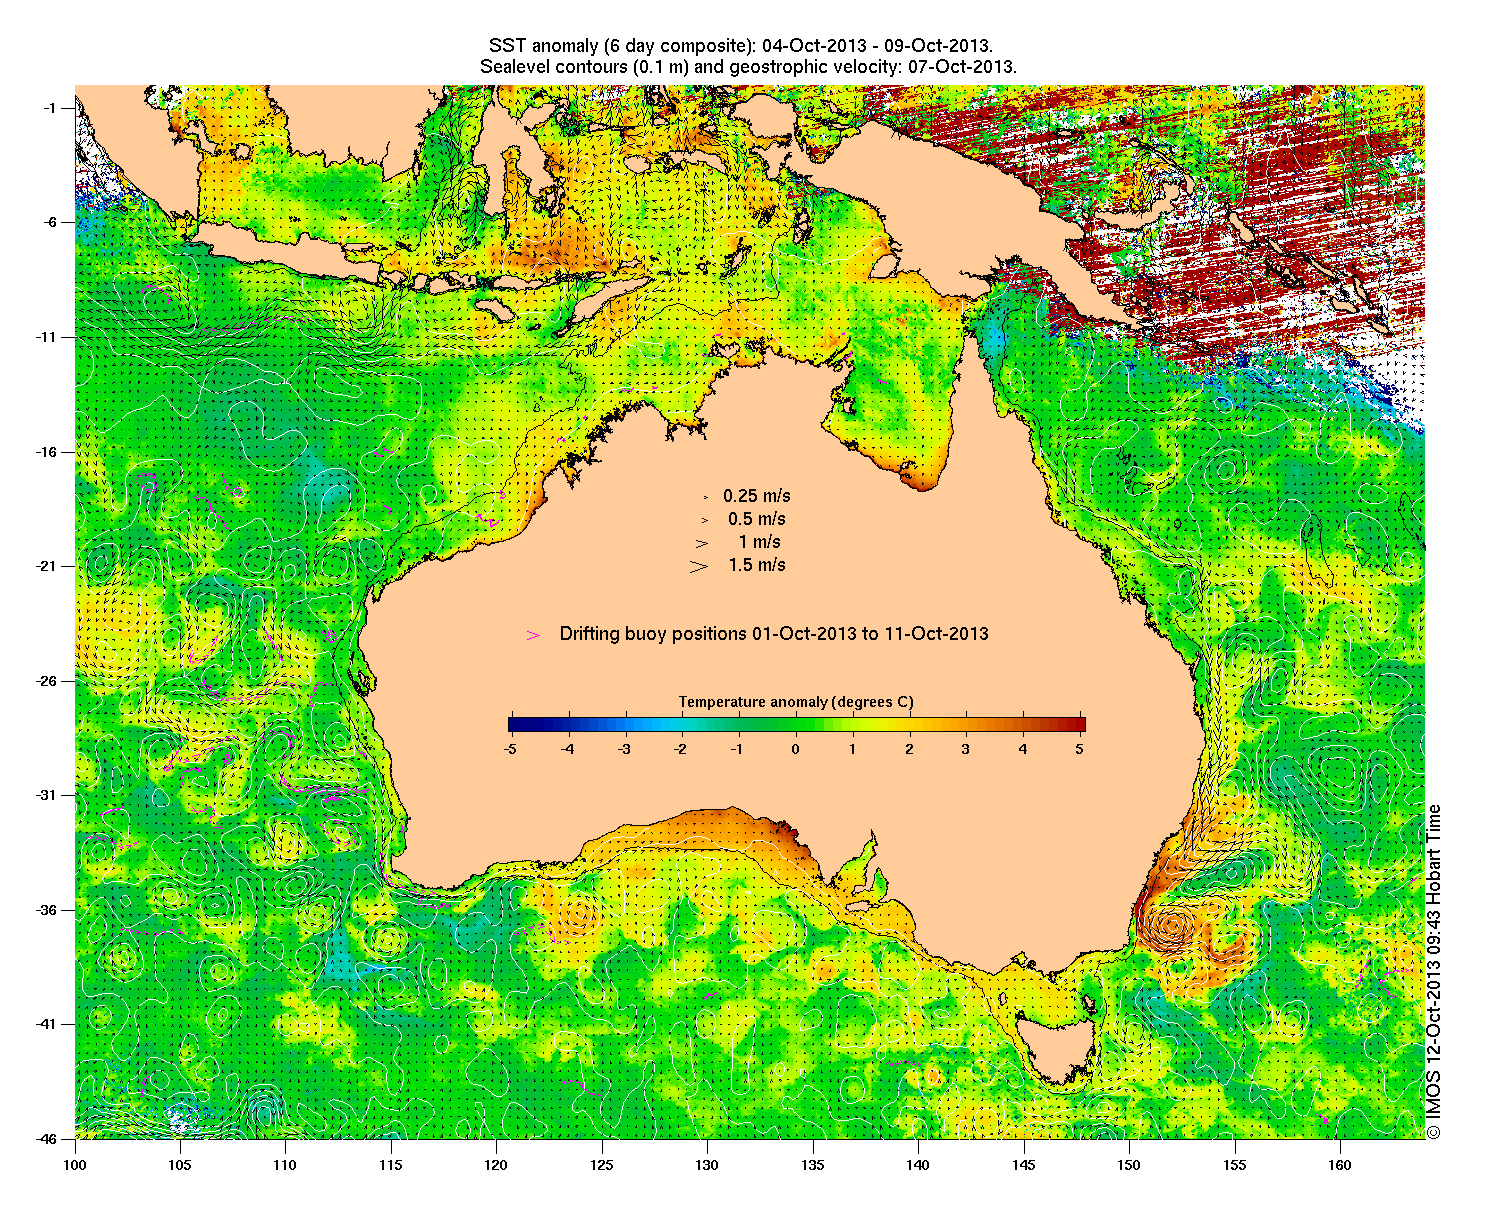Click the 1 m/s legend arrow symbol
Image resolution: width=1500 pixels, height=1225 pixels.
click(702, 543)
